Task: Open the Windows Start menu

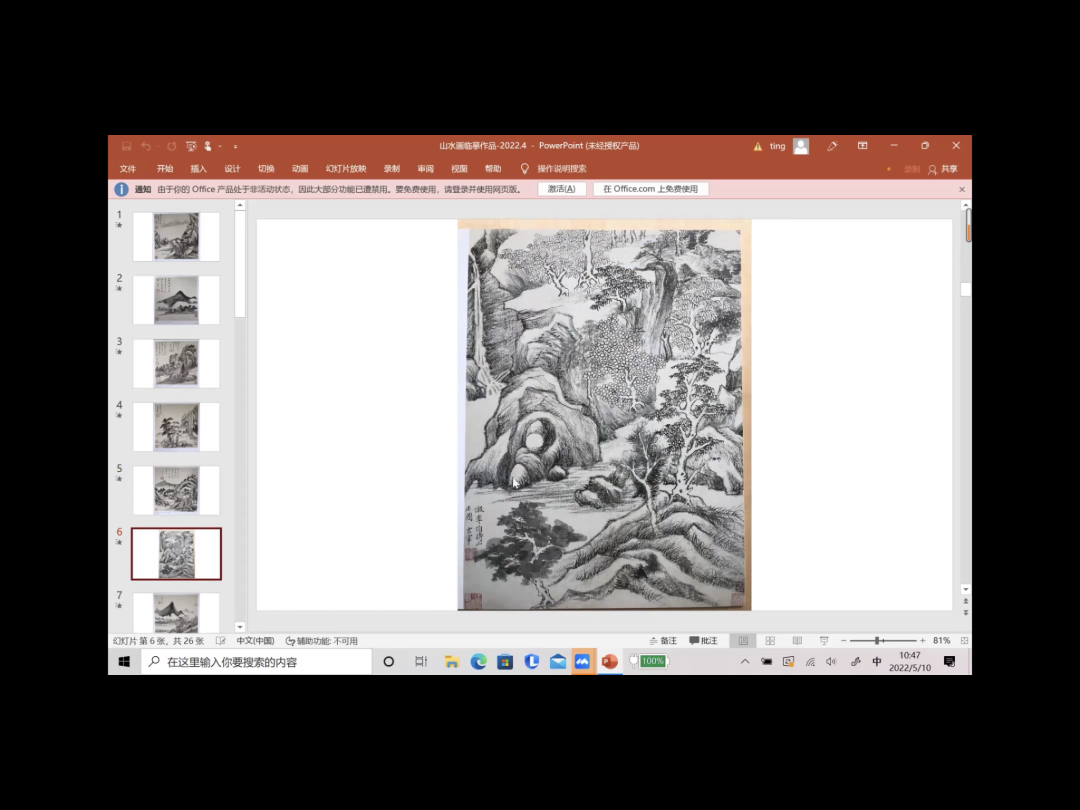Action: [124, 662]
